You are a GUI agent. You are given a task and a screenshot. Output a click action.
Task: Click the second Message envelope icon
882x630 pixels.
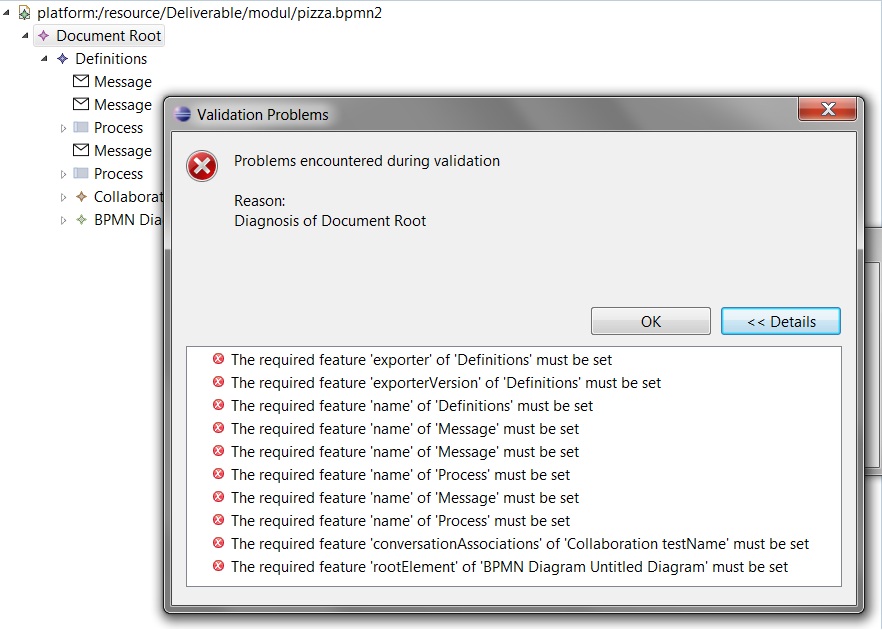point(81,104)
